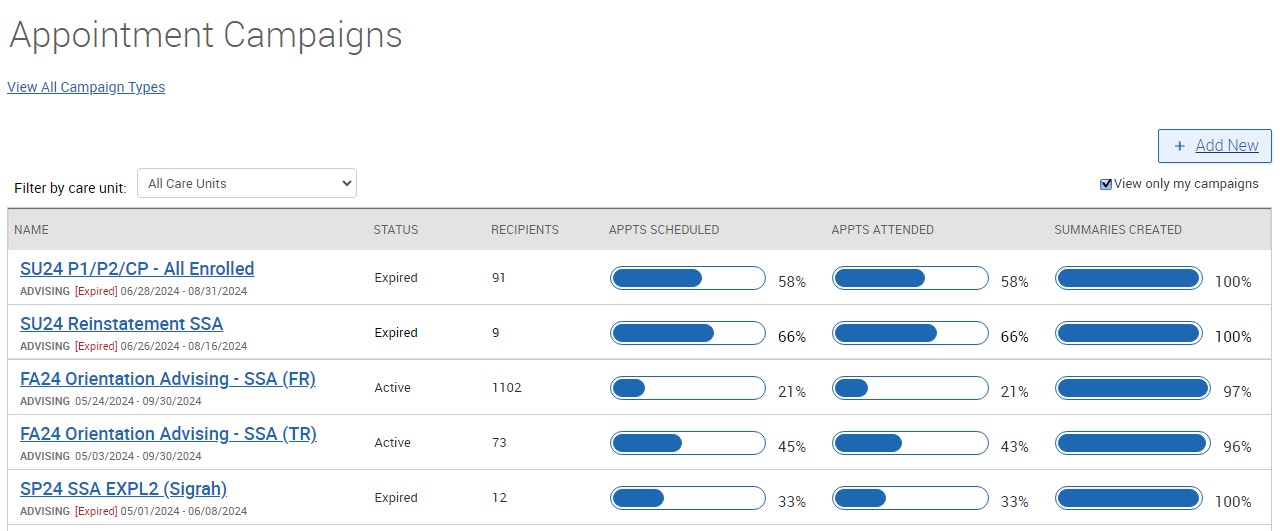1280x531 pixels.
Task: Expand the care unit filter dropdown
Action: point(246,184)
